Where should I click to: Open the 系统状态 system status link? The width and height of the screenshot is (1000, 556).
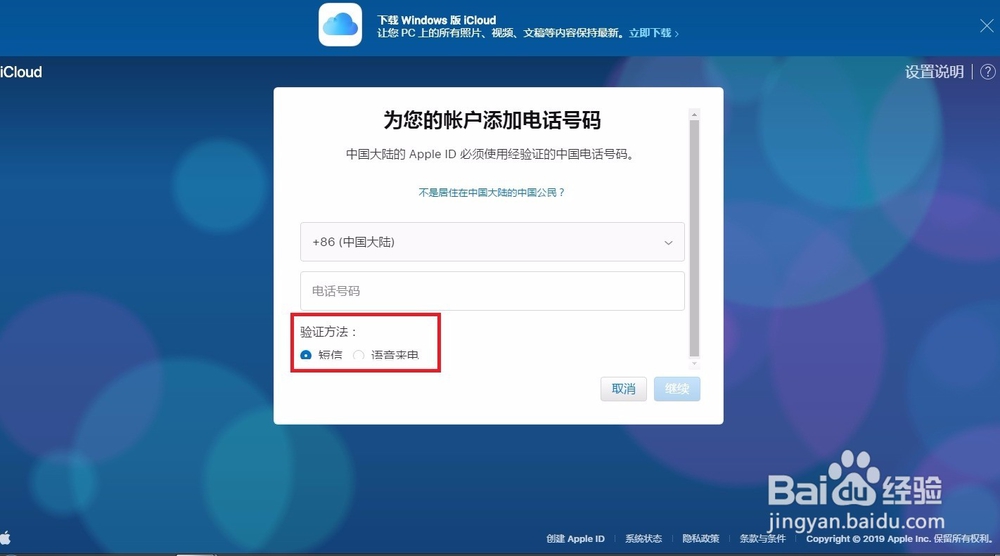pyautogui.click(x=643, y=539)
